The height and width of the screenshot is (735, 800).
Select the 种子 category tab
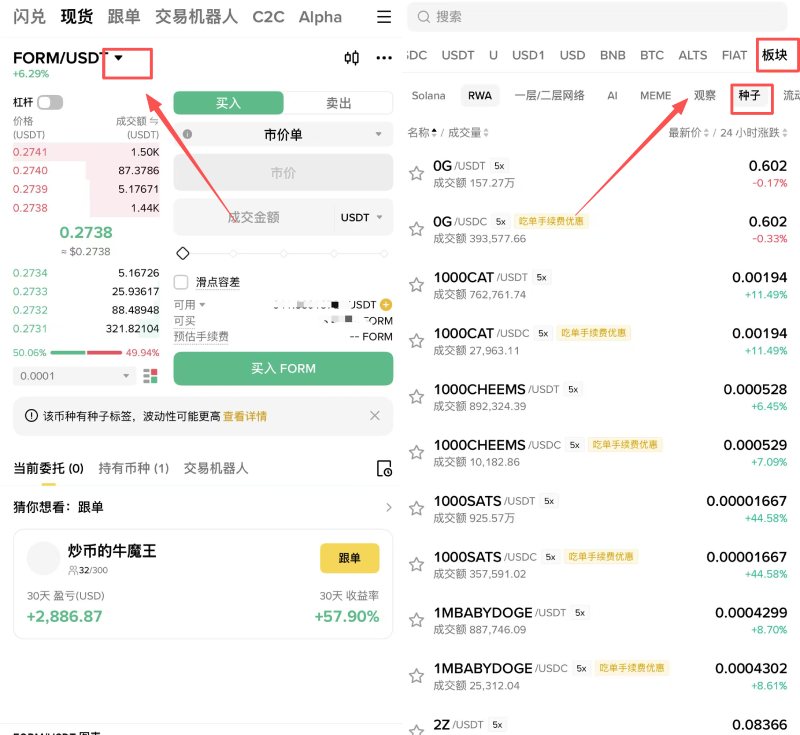[752, 96]
